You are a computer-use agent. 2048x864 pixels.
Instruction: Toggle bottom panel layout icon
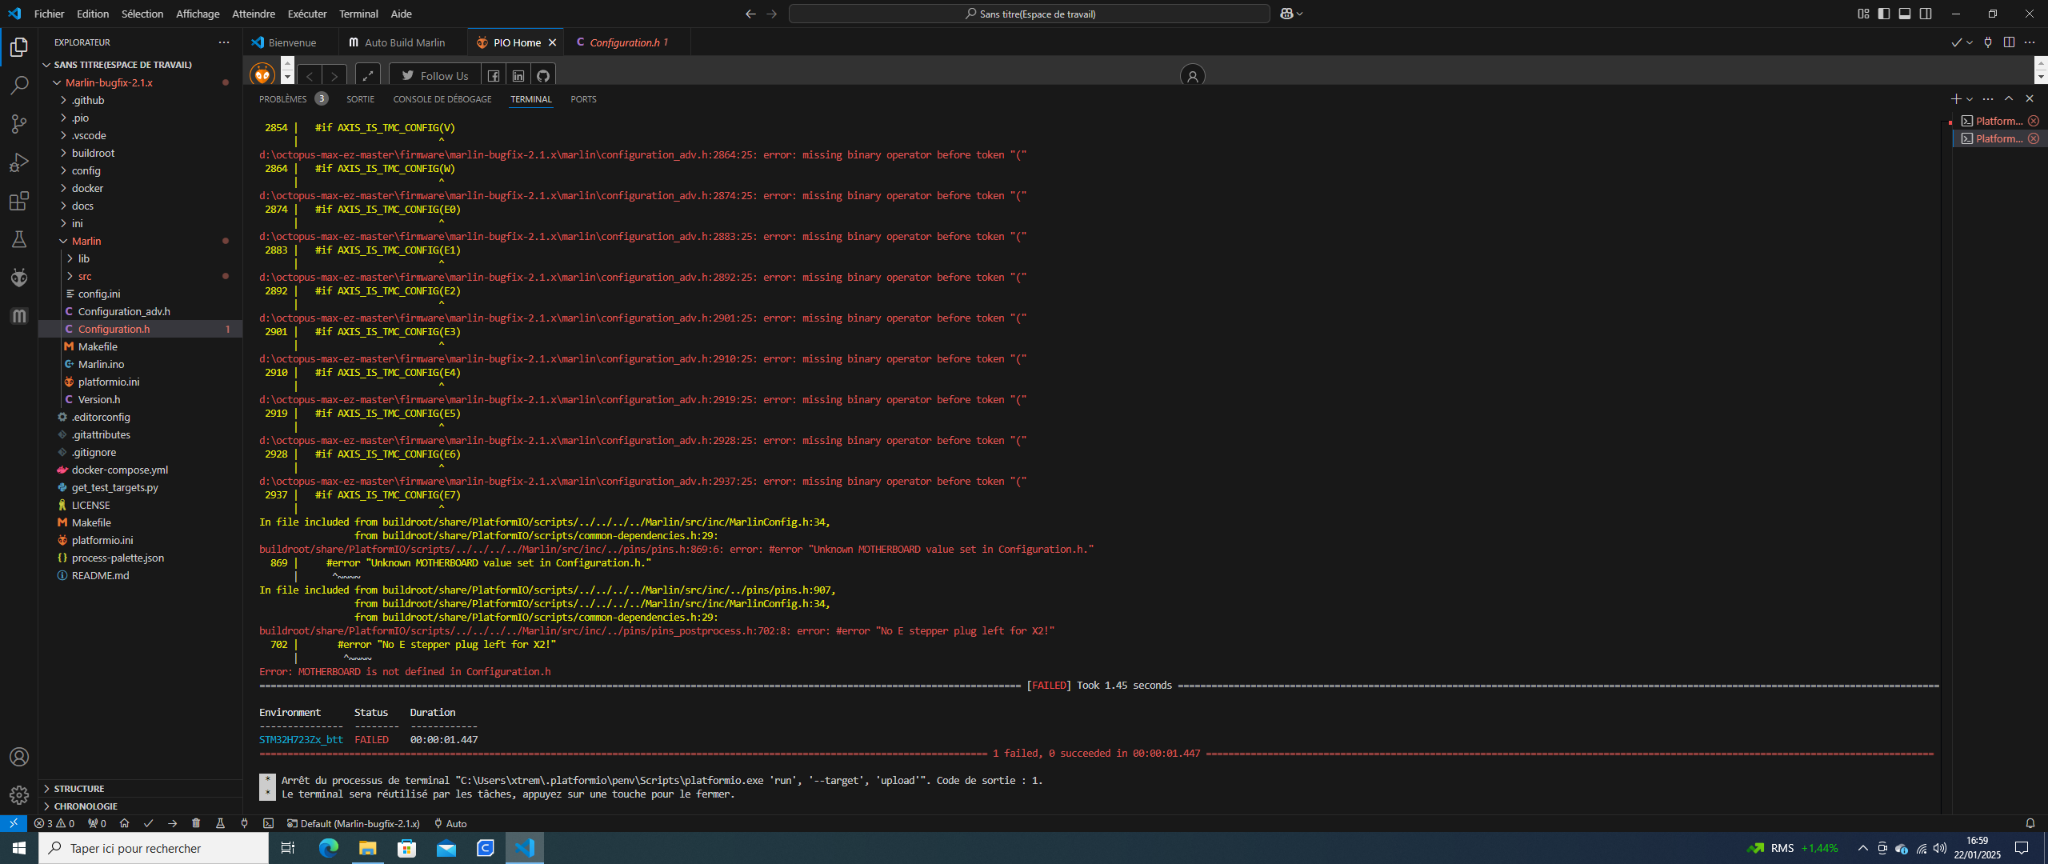pyautogui.click(x=1905, y=14)
